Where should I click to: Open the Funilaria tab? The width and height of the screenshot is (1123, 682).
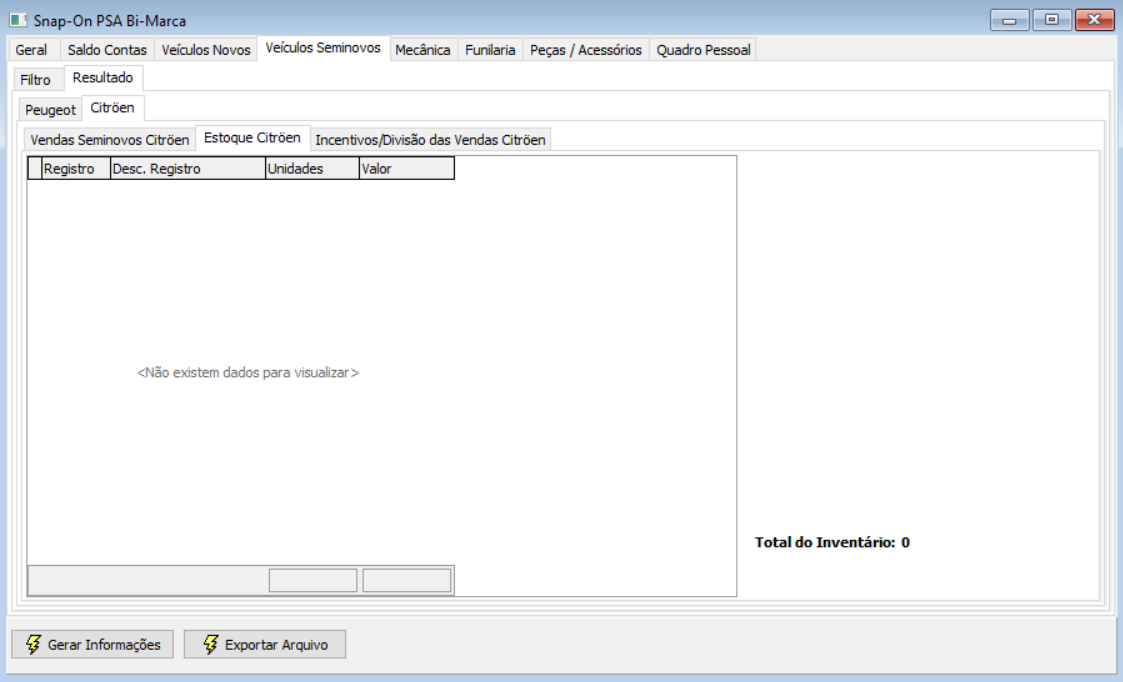point(490,49)
